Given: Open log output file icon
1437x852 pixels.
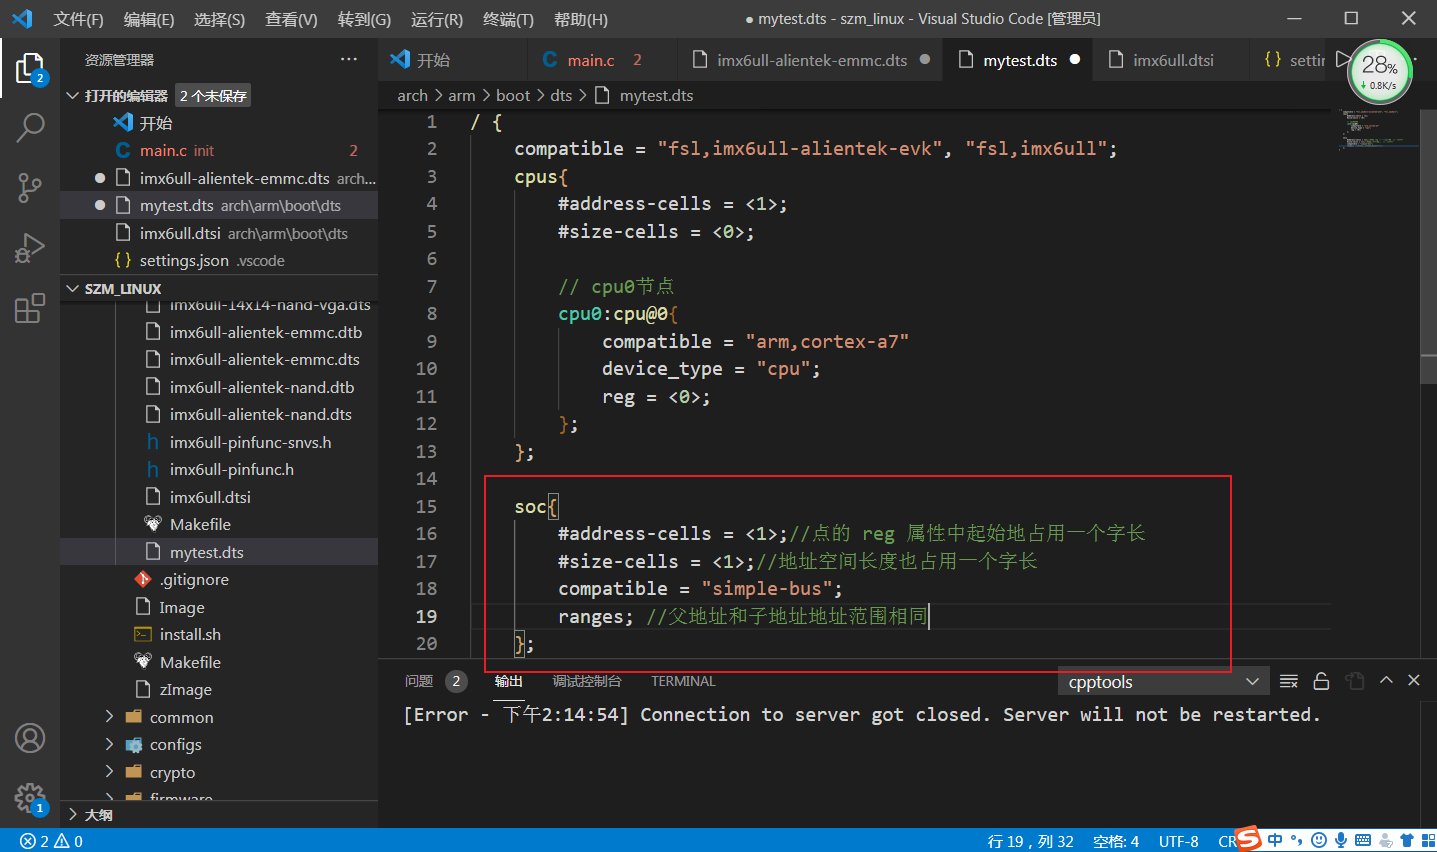Looking at the screenshot, I should pyautogui.click(x=1355, y=681).
